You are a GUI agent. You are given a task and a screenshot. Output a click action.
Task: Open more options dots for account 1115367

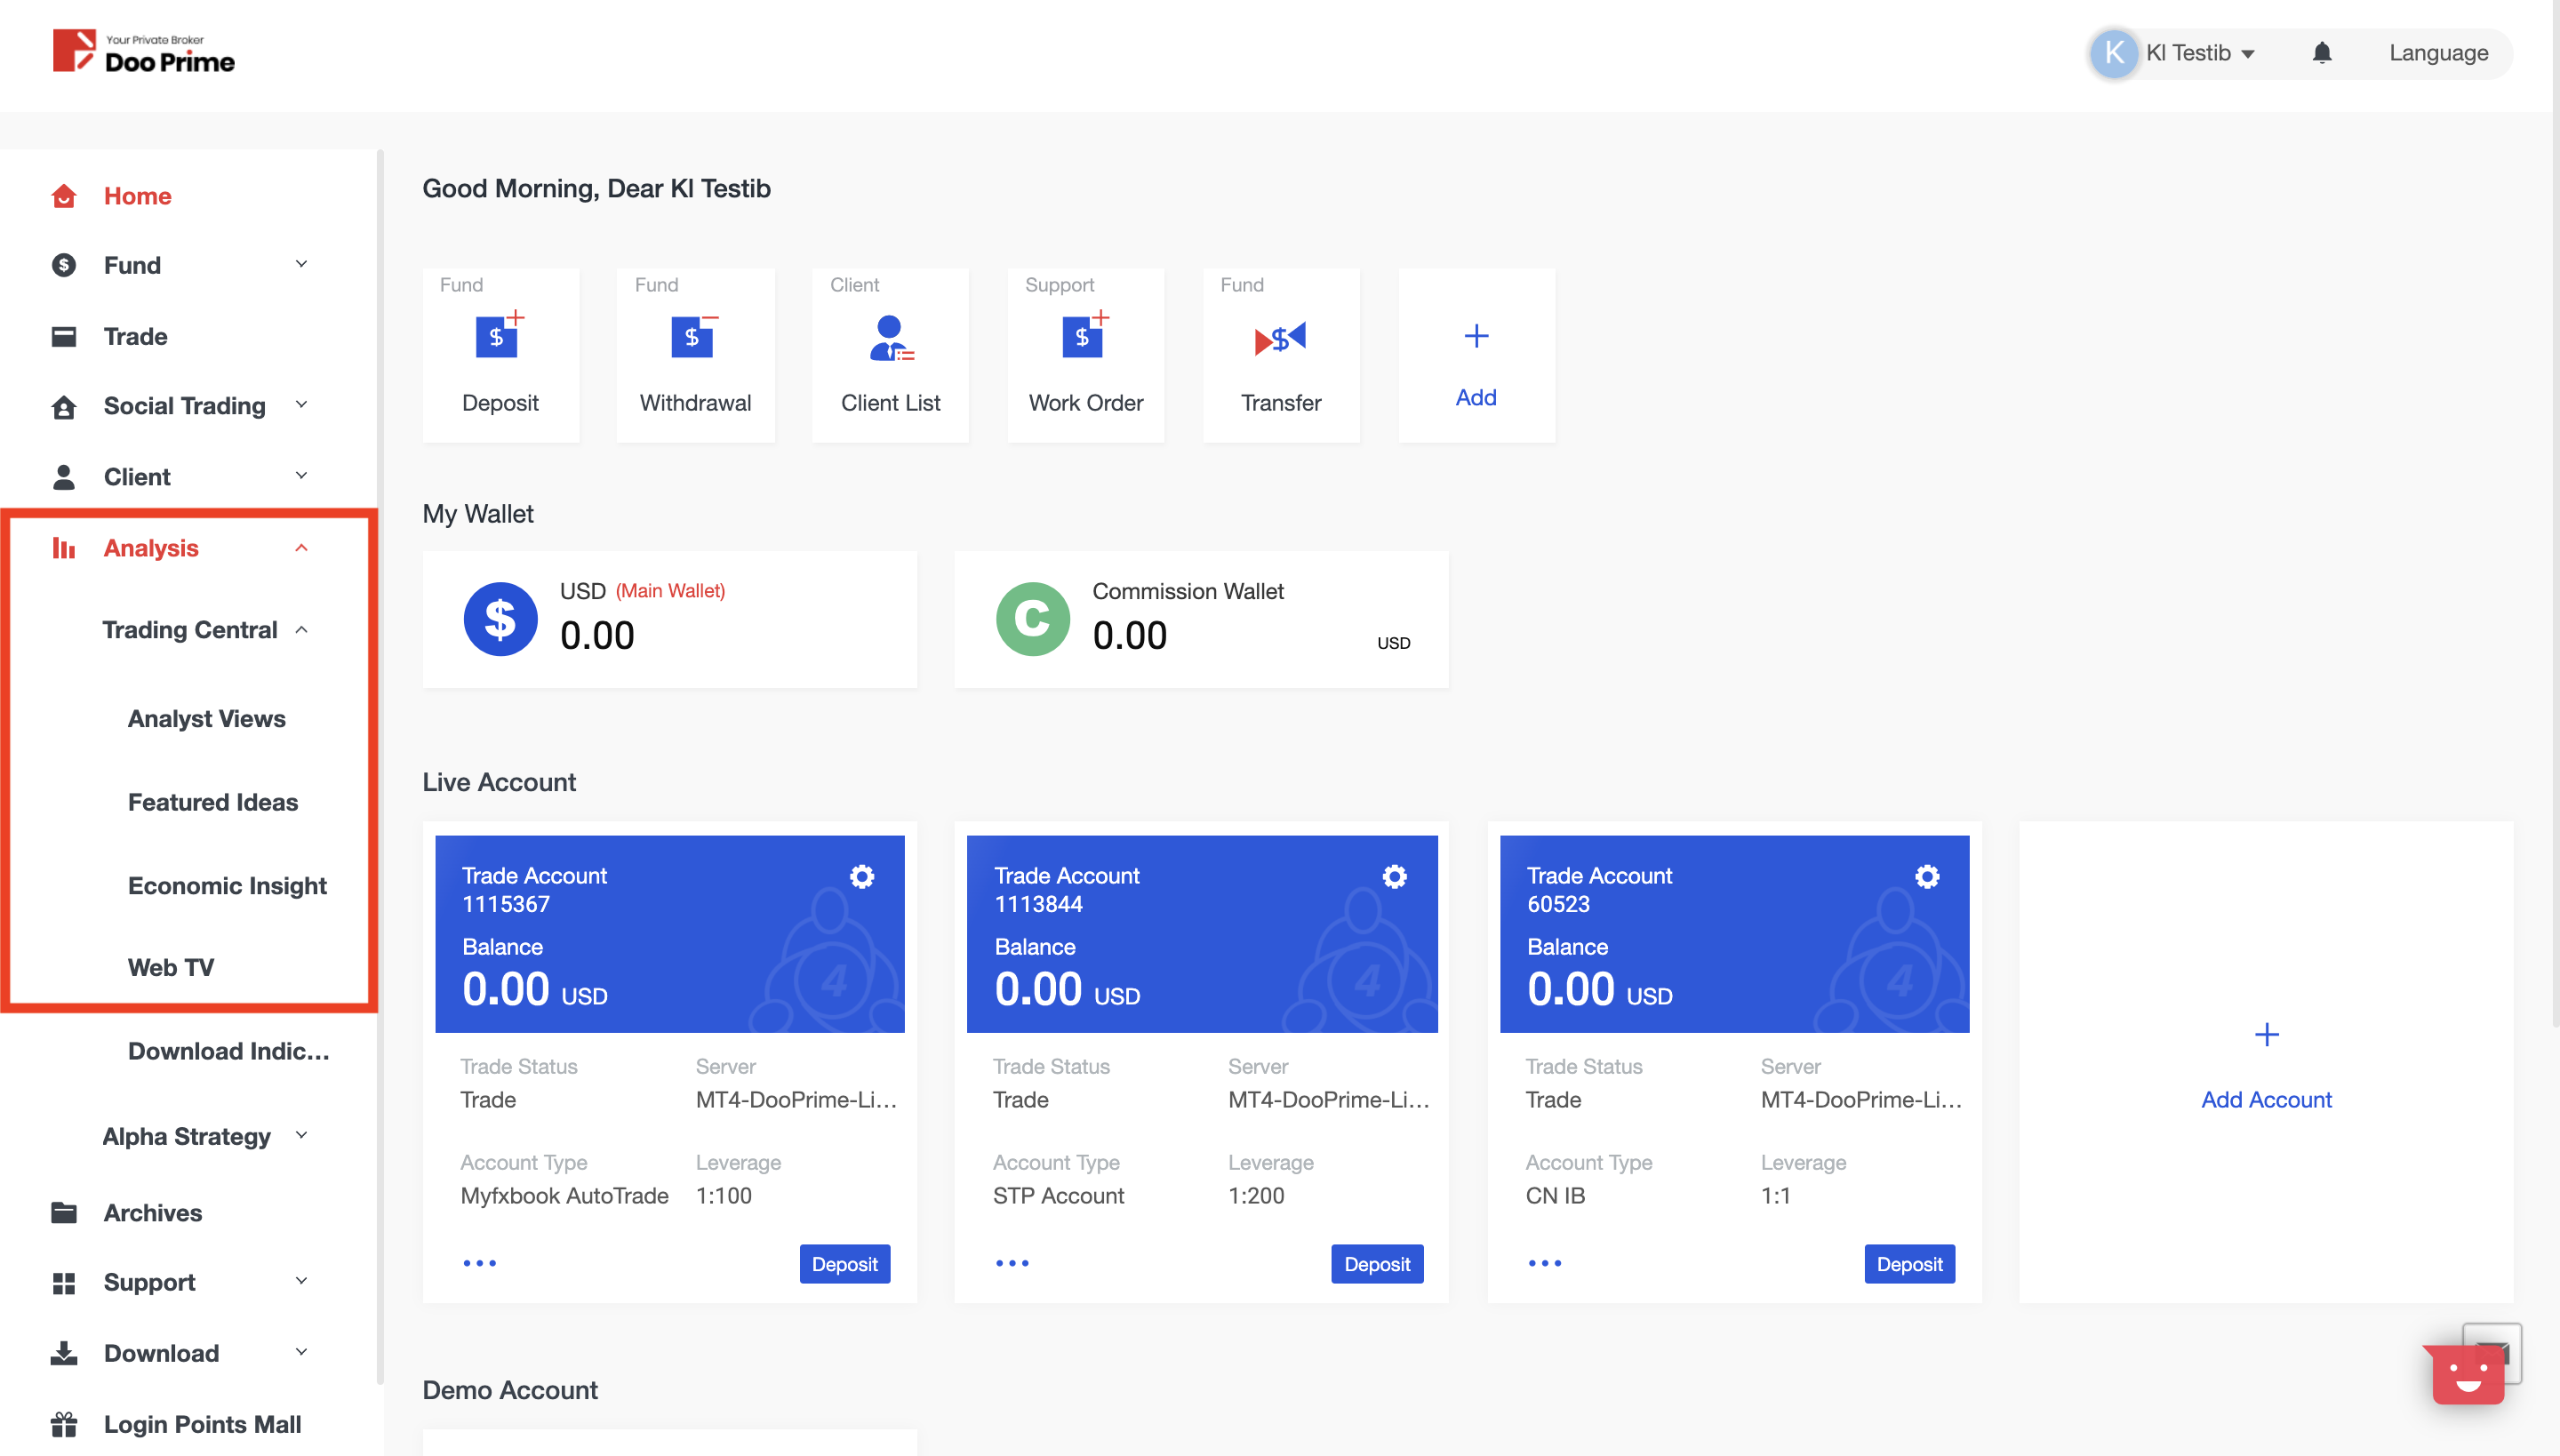click(x=479, y=1263)
